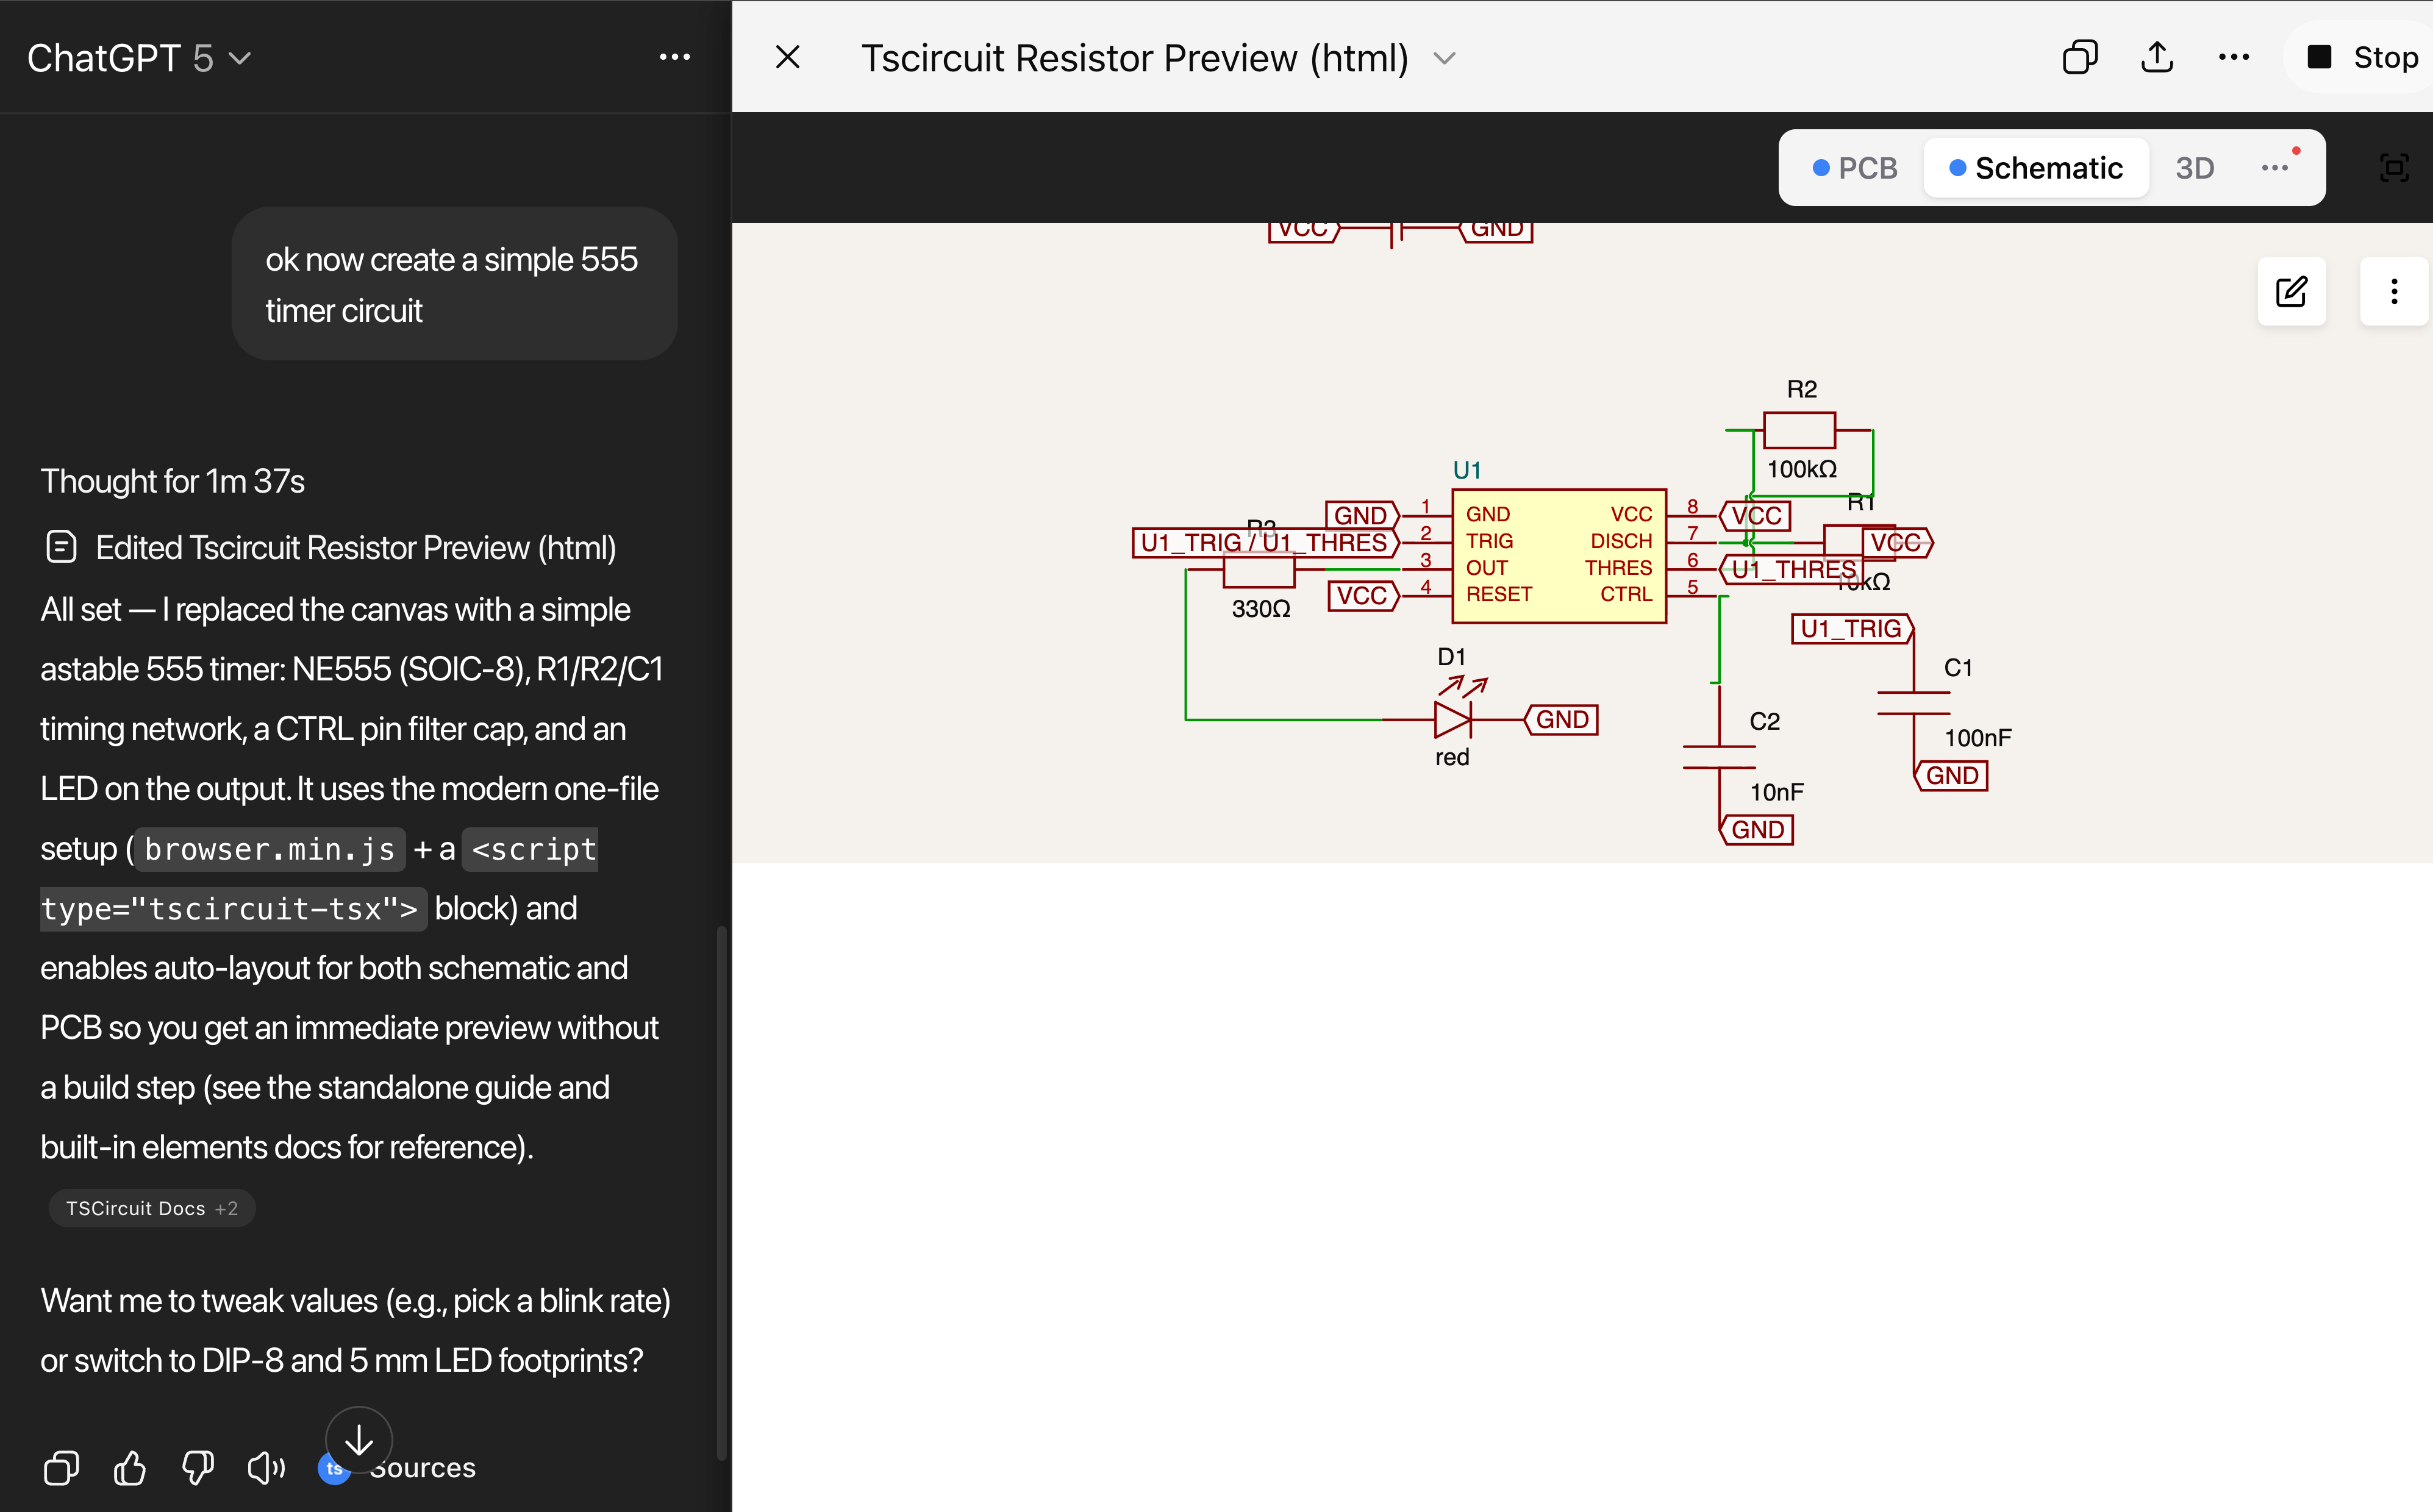Share the canvas with the upload icon
Screen dimensions: 2433x1512
pos(2157,58)
